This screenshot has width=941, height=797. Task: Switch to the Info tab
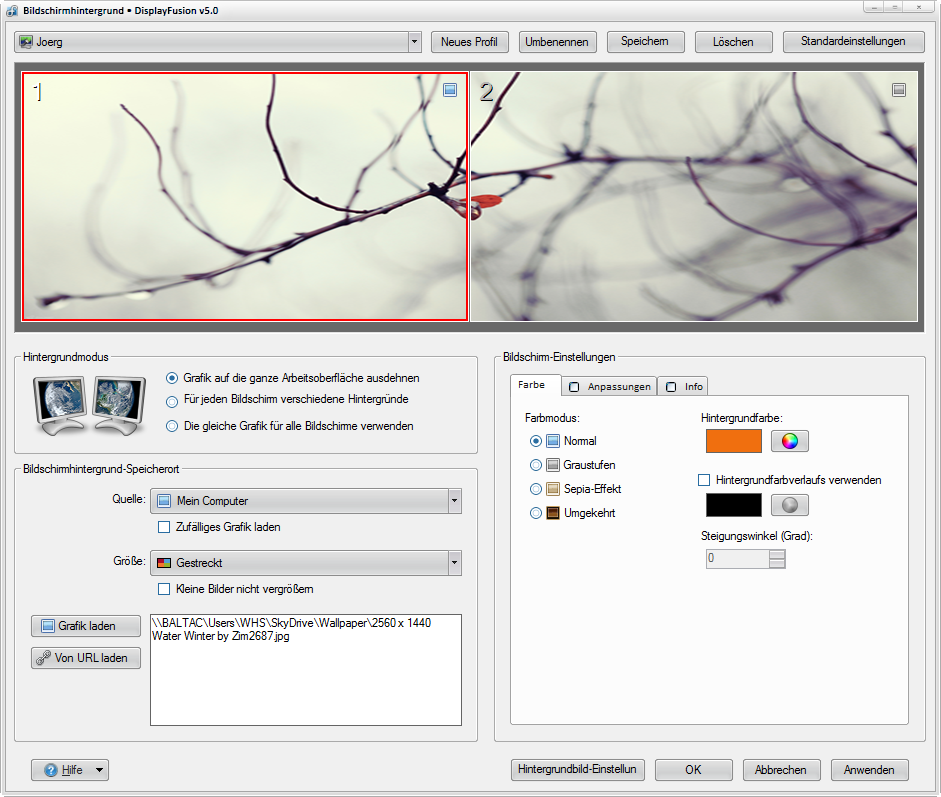coord(684,386)
